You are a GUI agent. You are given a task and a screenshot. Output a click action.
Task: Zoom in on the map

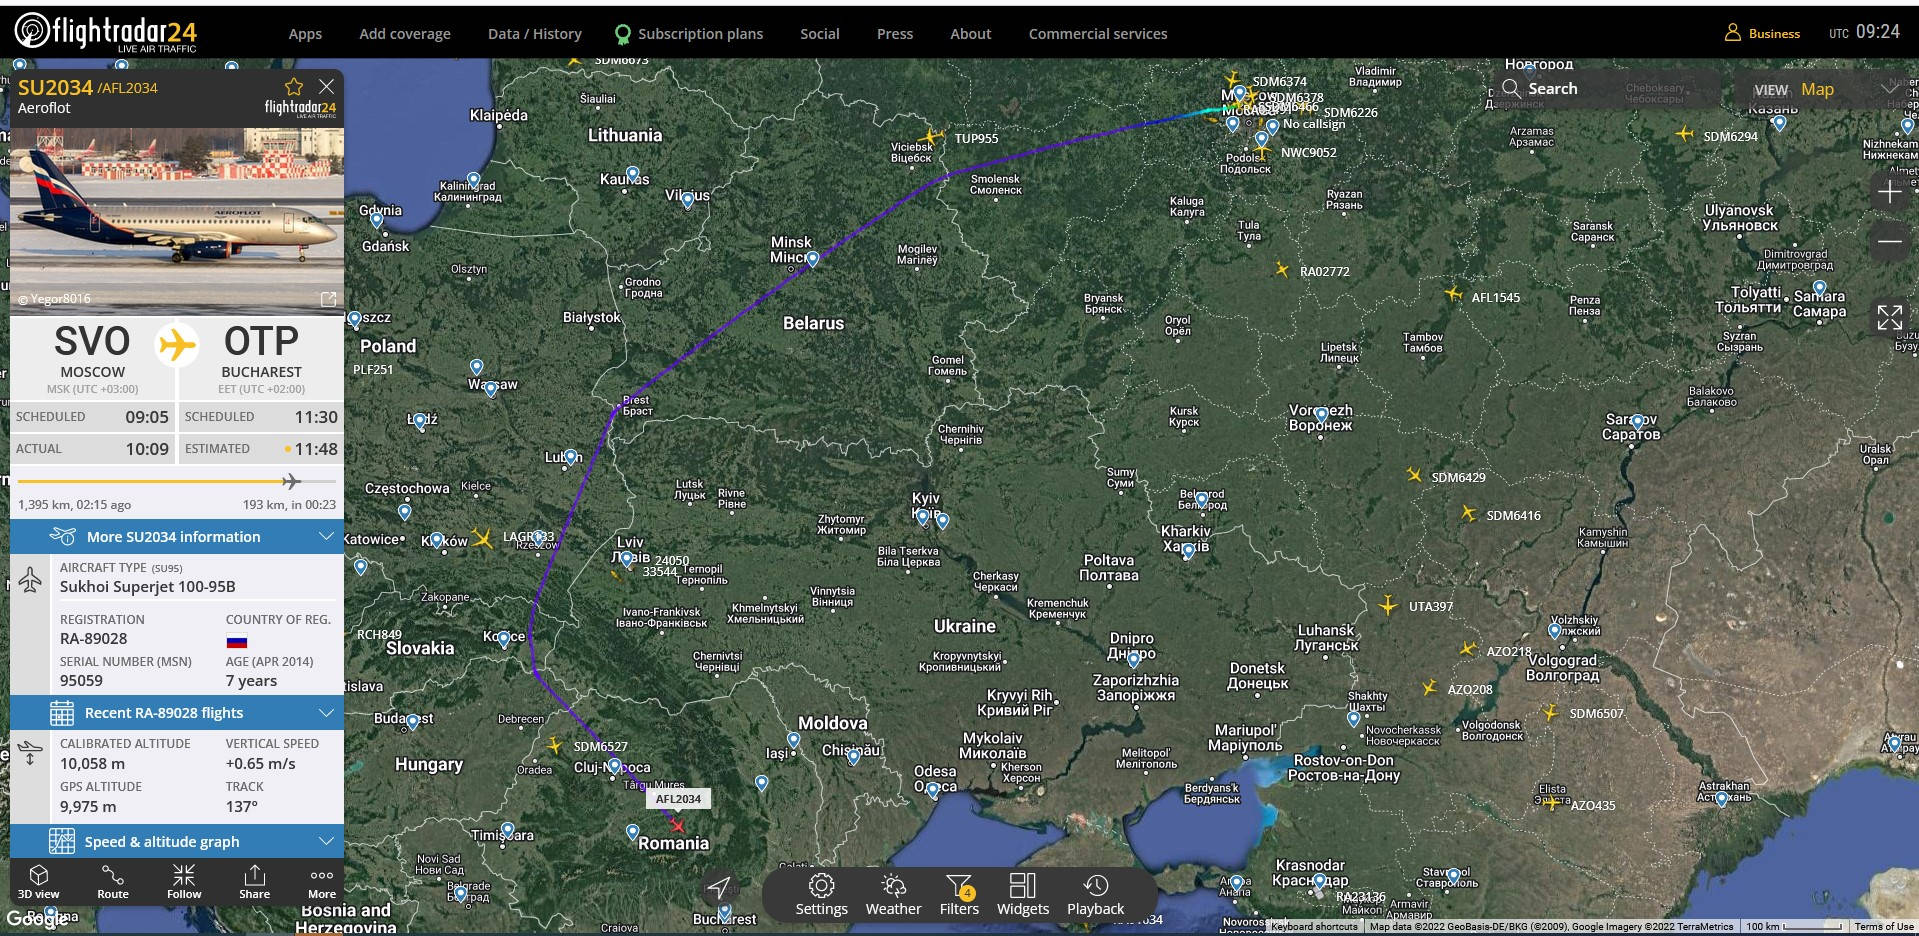(x=1889, y=192)
